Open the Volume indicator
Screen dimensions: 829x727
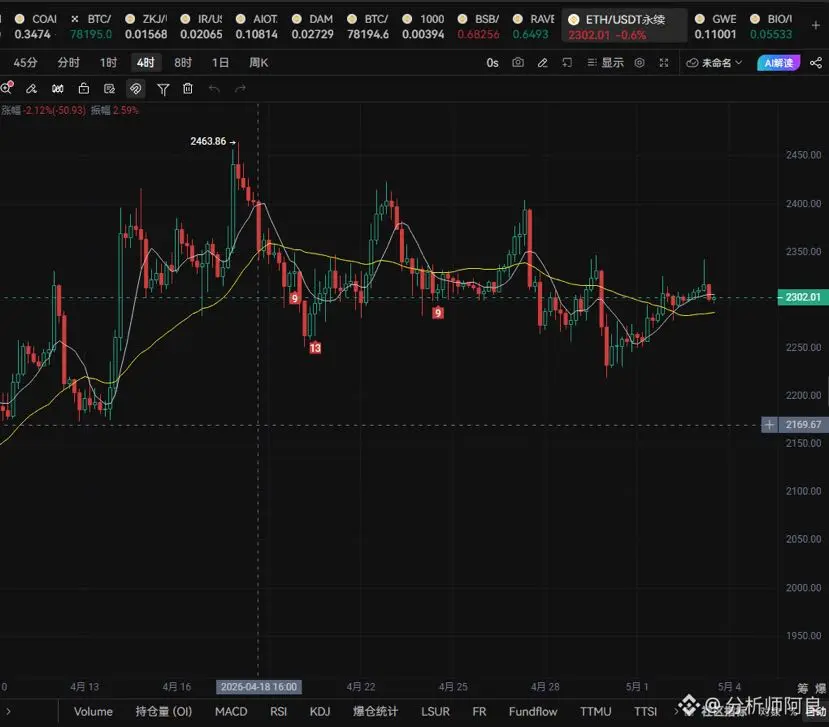point(93,712)
